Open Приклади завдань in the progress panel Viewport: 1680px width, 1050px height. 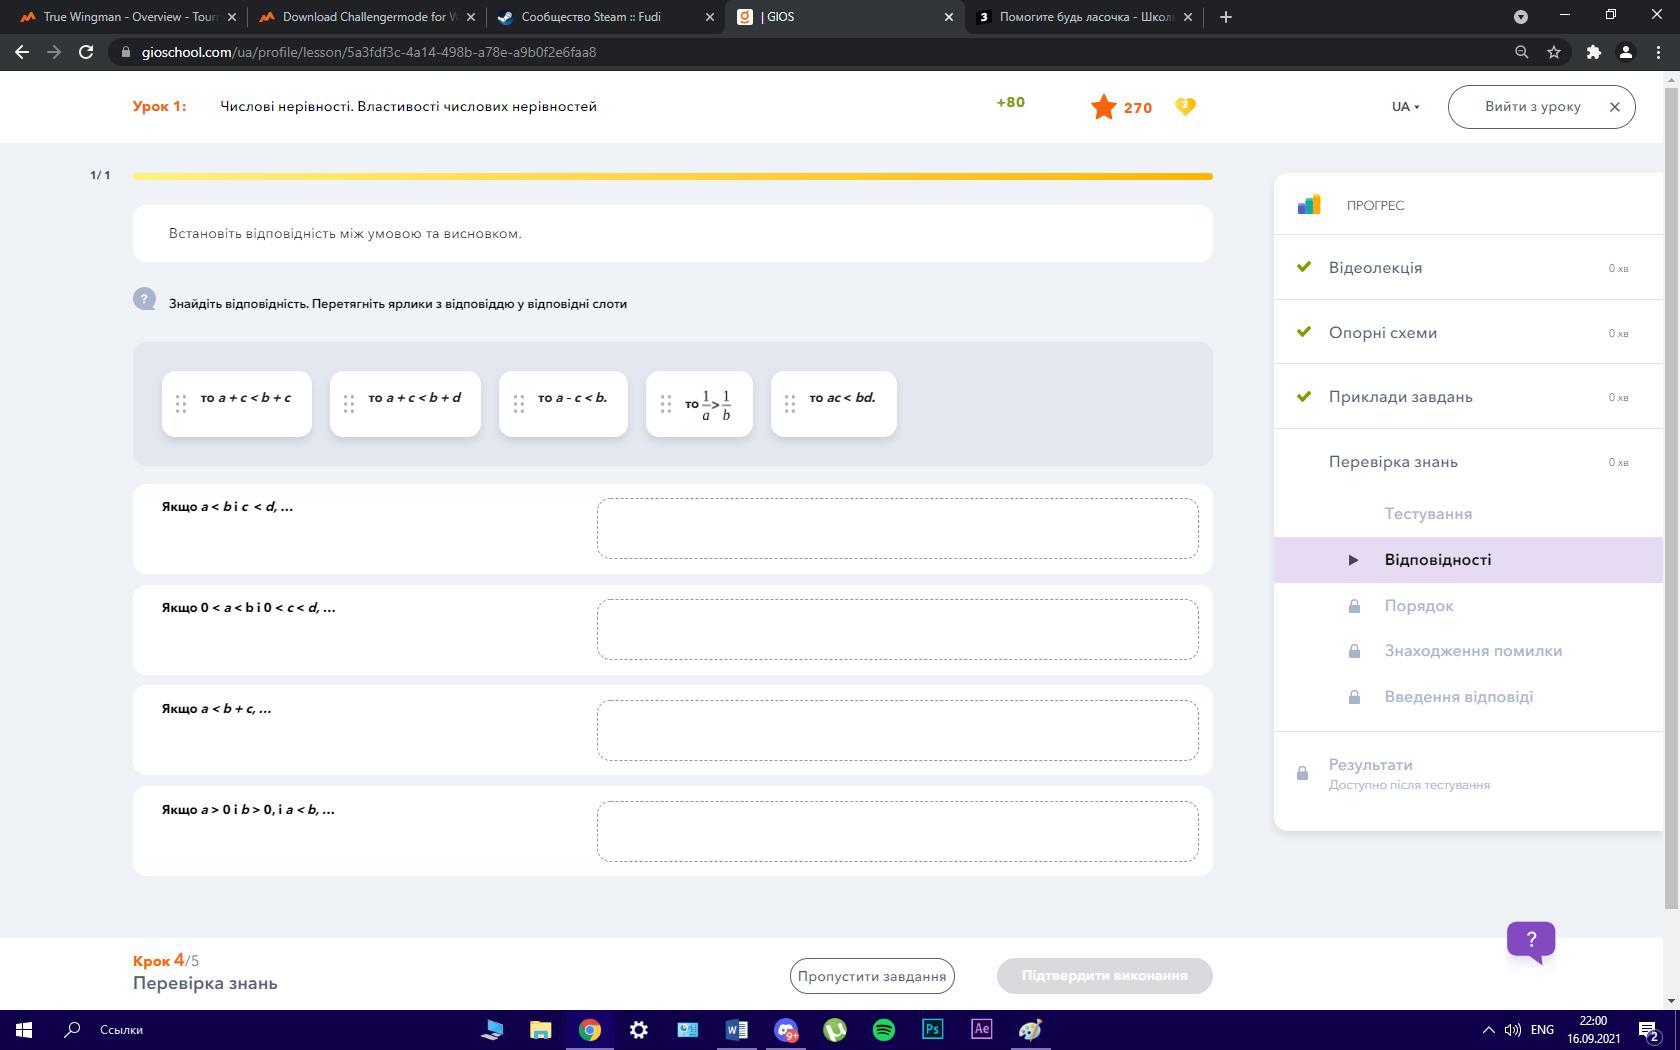(1468, 397)
